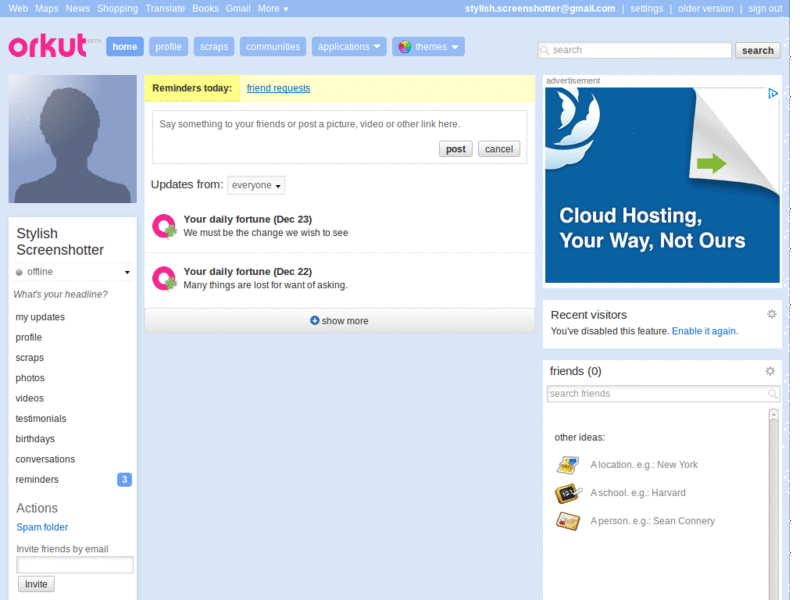Click the cancel button
The height and width of the screenshot is (600, 800).
tap(499, 149)
